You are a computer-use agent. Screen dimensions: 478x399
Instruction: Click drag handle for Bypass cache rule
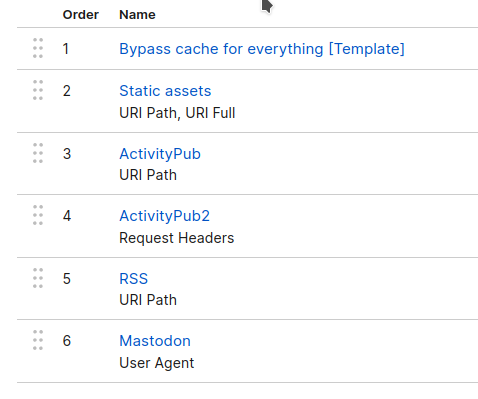pyautogui.click(x=38, y=48)
